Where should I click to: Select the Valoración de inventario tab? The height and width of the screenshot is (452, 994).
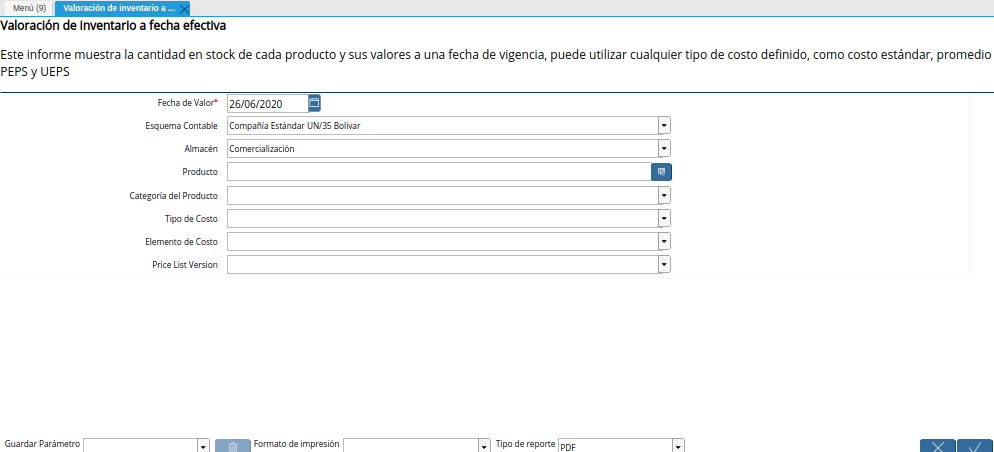[118, 8]
